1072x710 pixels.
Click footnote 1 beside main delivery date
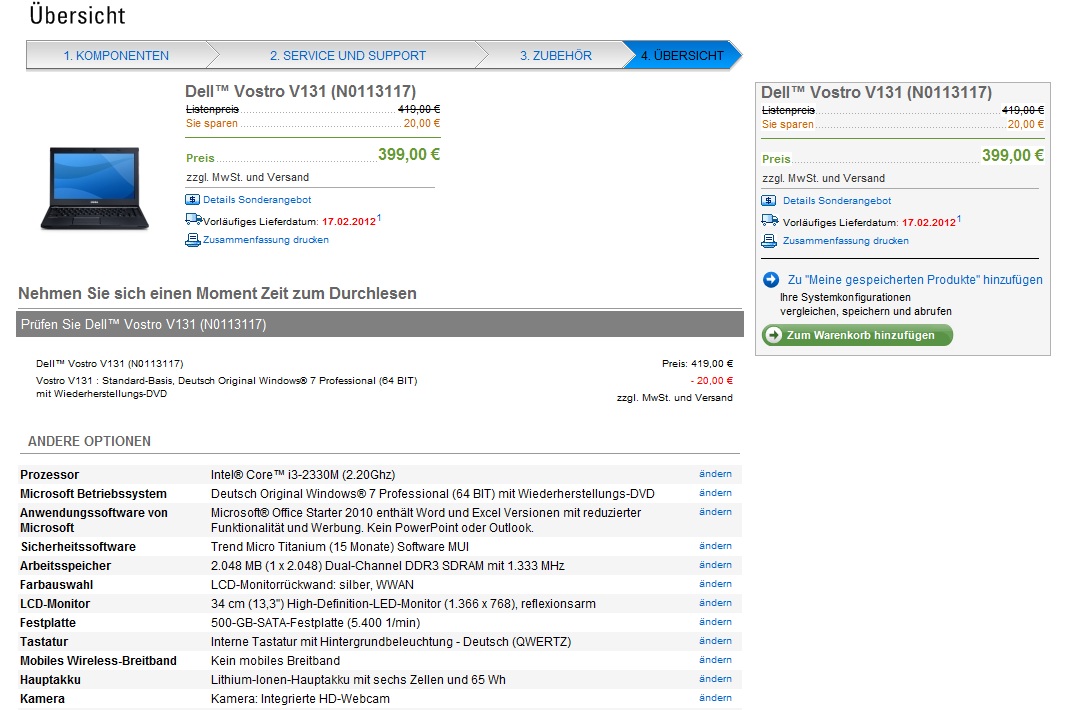379,218
